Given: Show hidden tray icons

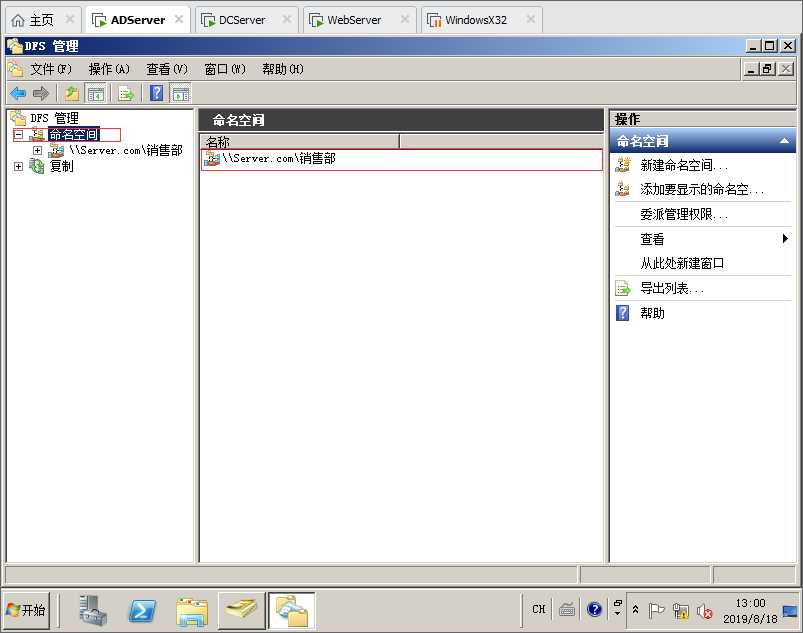Looking at the screenshot, I should coord(636,609).
